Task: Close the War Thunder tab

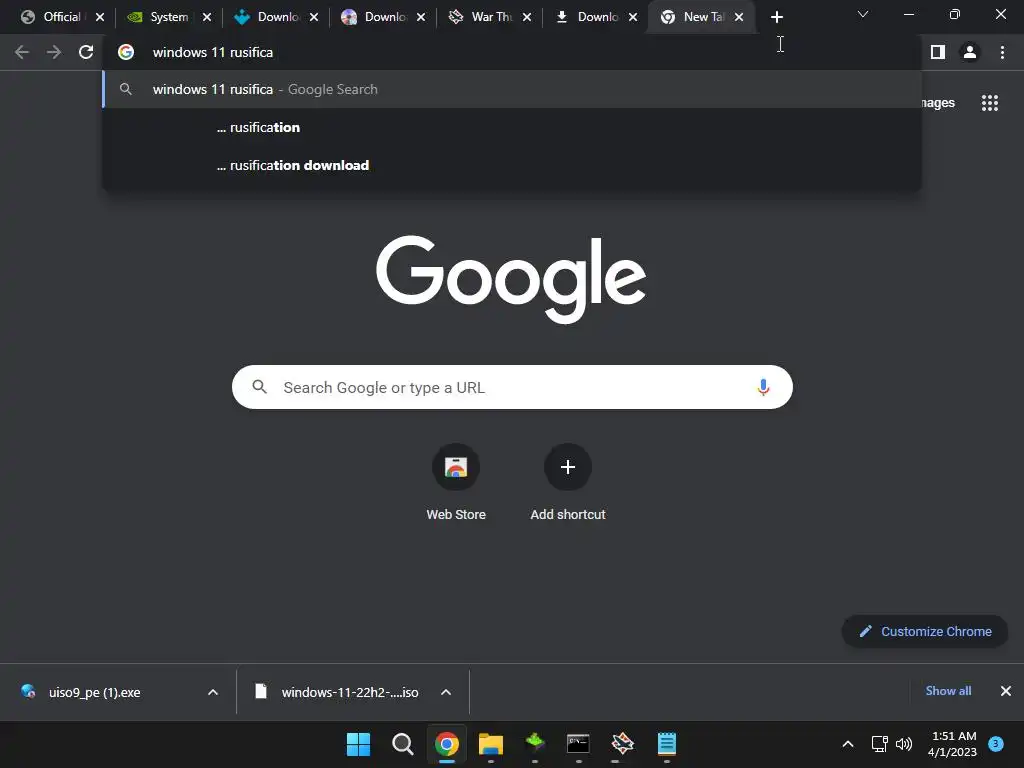Action: (x=526, y=17)
